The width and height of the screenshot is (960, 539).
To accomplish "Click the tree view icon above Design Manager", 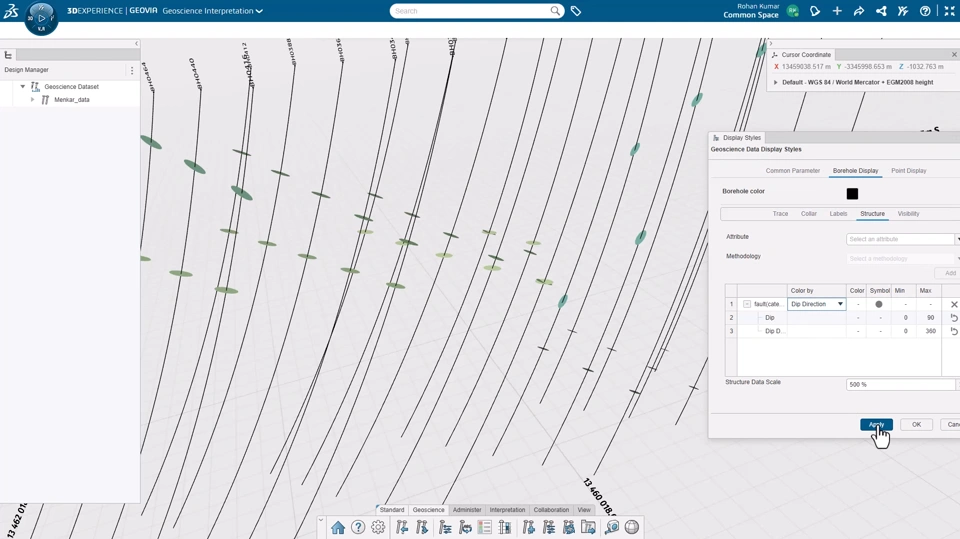I will pyautogui.click(x=9, y=55).
